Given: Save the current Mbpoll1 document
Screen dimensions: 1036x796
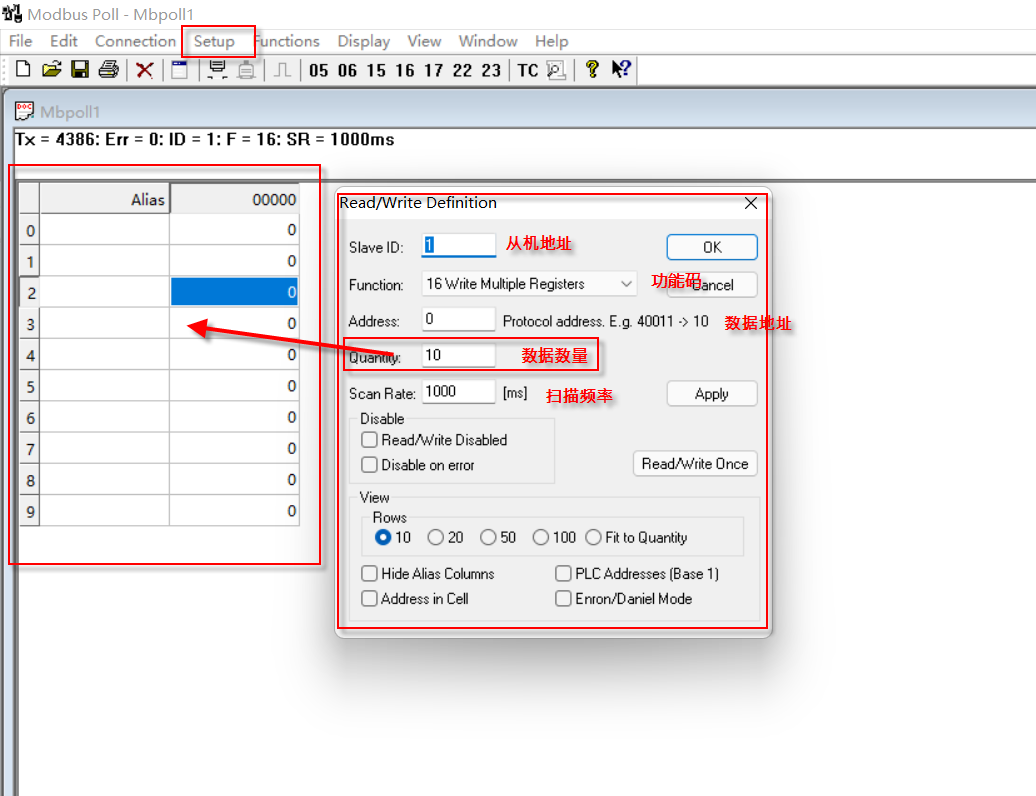Looking at the screenshot, I should coord(80,69).
